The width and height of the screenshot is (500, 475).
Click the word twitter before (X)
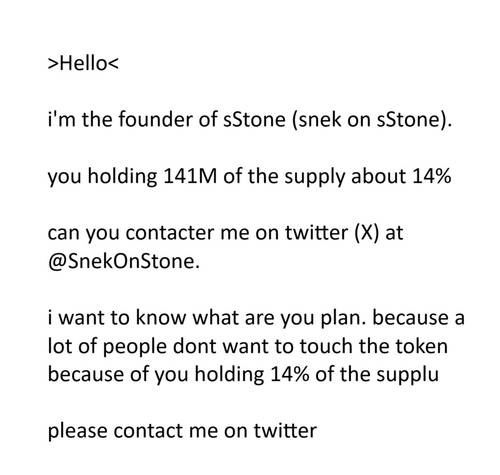click(316, 233)
